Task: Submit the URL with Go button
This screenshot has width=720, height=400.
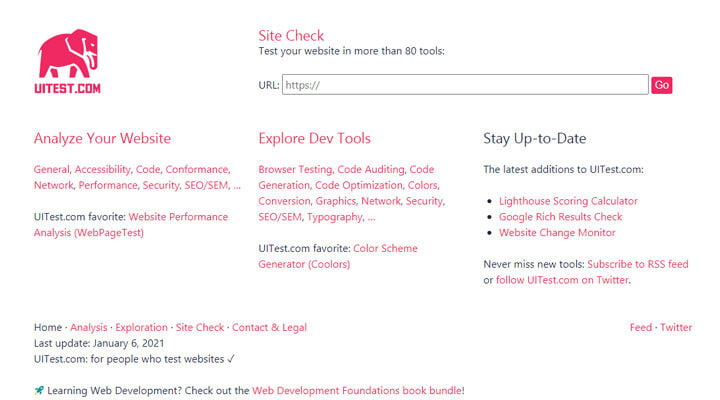Action: coord(661,85)
